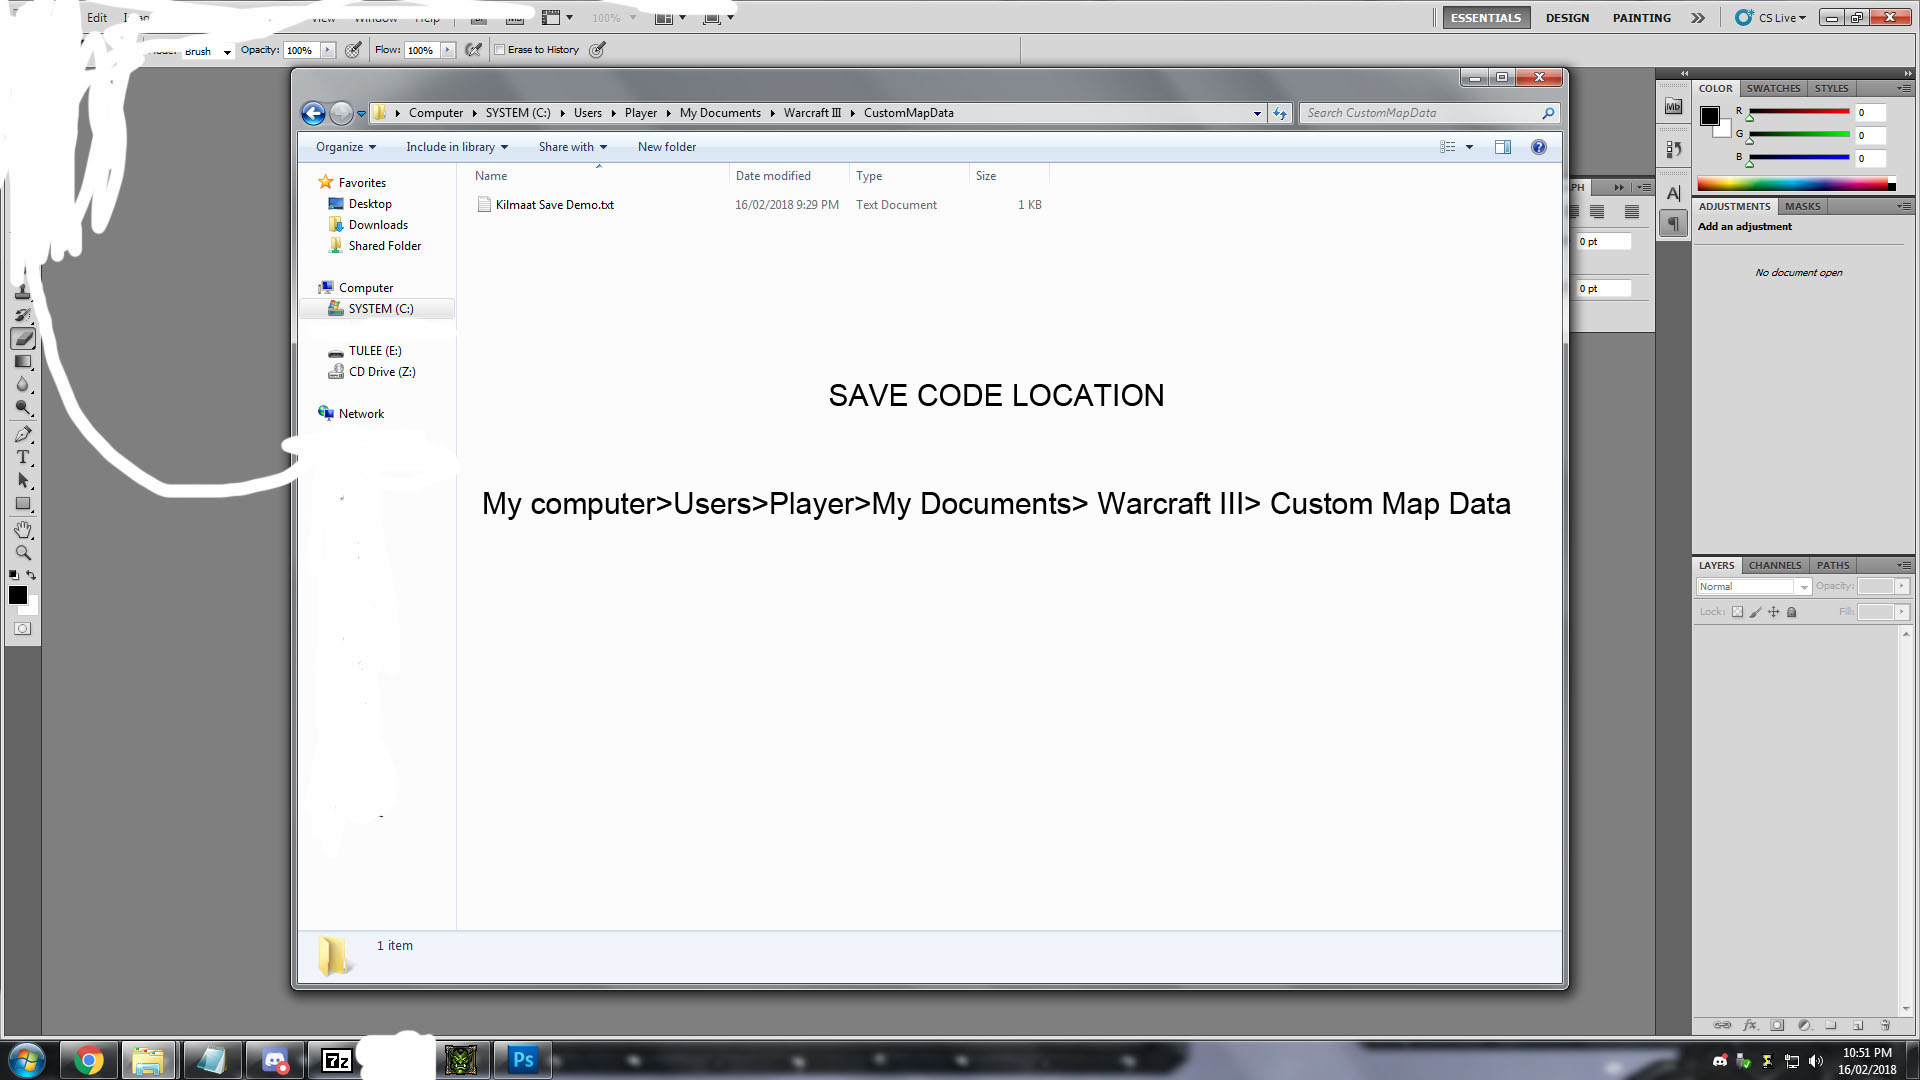This screenshot has height=1080, width=1920.
Task: Open address bar history dropdown arrow
Action: click(1257, 113)
